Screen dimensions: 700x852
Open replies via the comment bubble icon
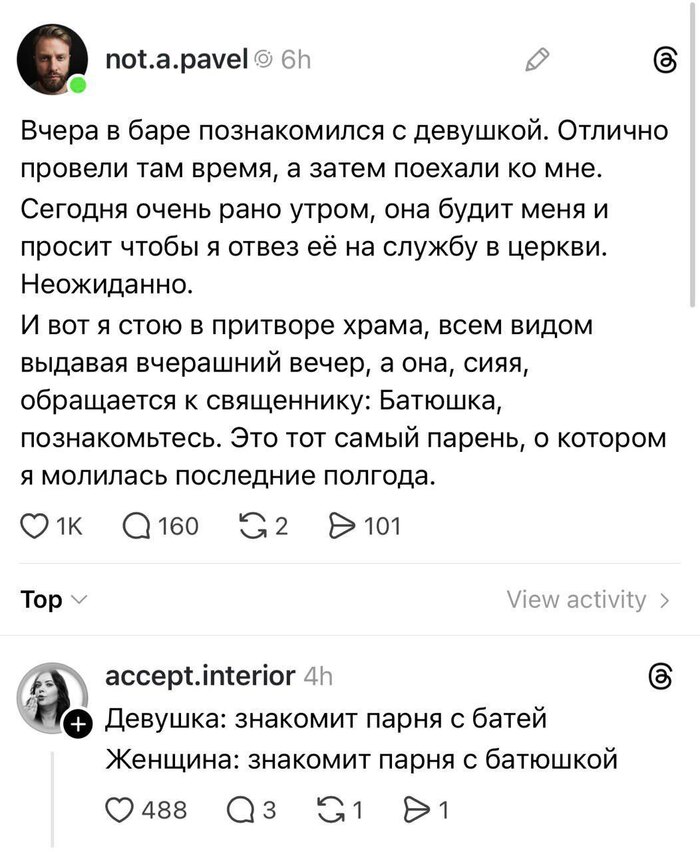[x=136, y=525]
